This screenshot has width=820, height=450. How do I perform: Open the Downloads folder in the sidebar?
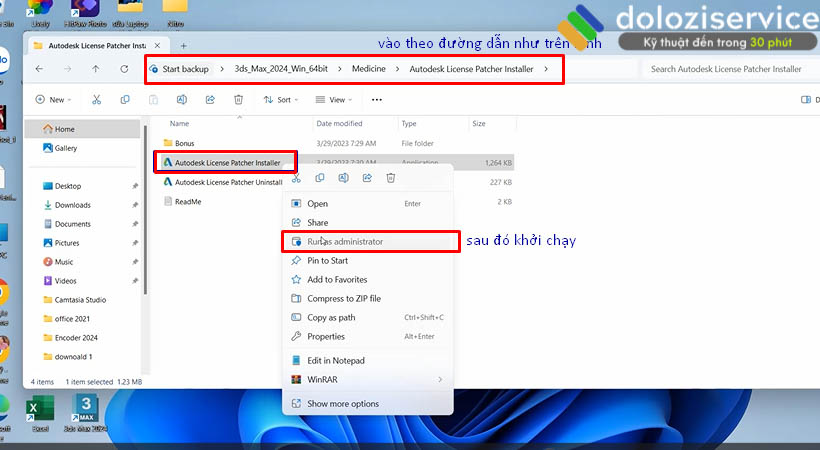73,205
